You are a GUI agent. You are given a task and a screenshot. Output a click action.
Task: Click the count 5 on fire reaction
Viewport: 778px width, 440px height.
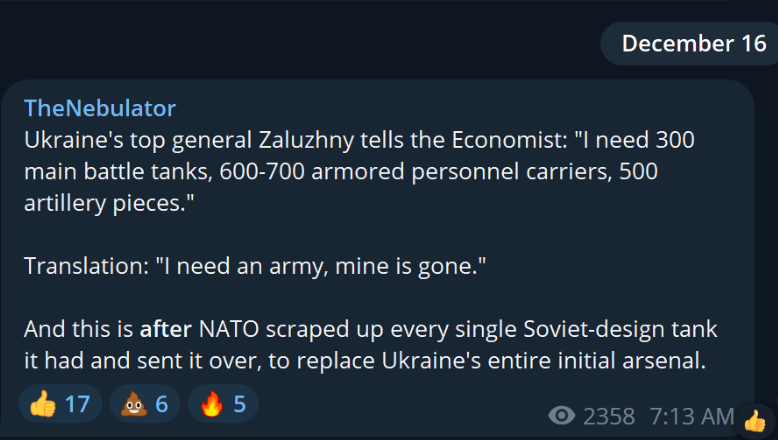[x=239, y=405]
